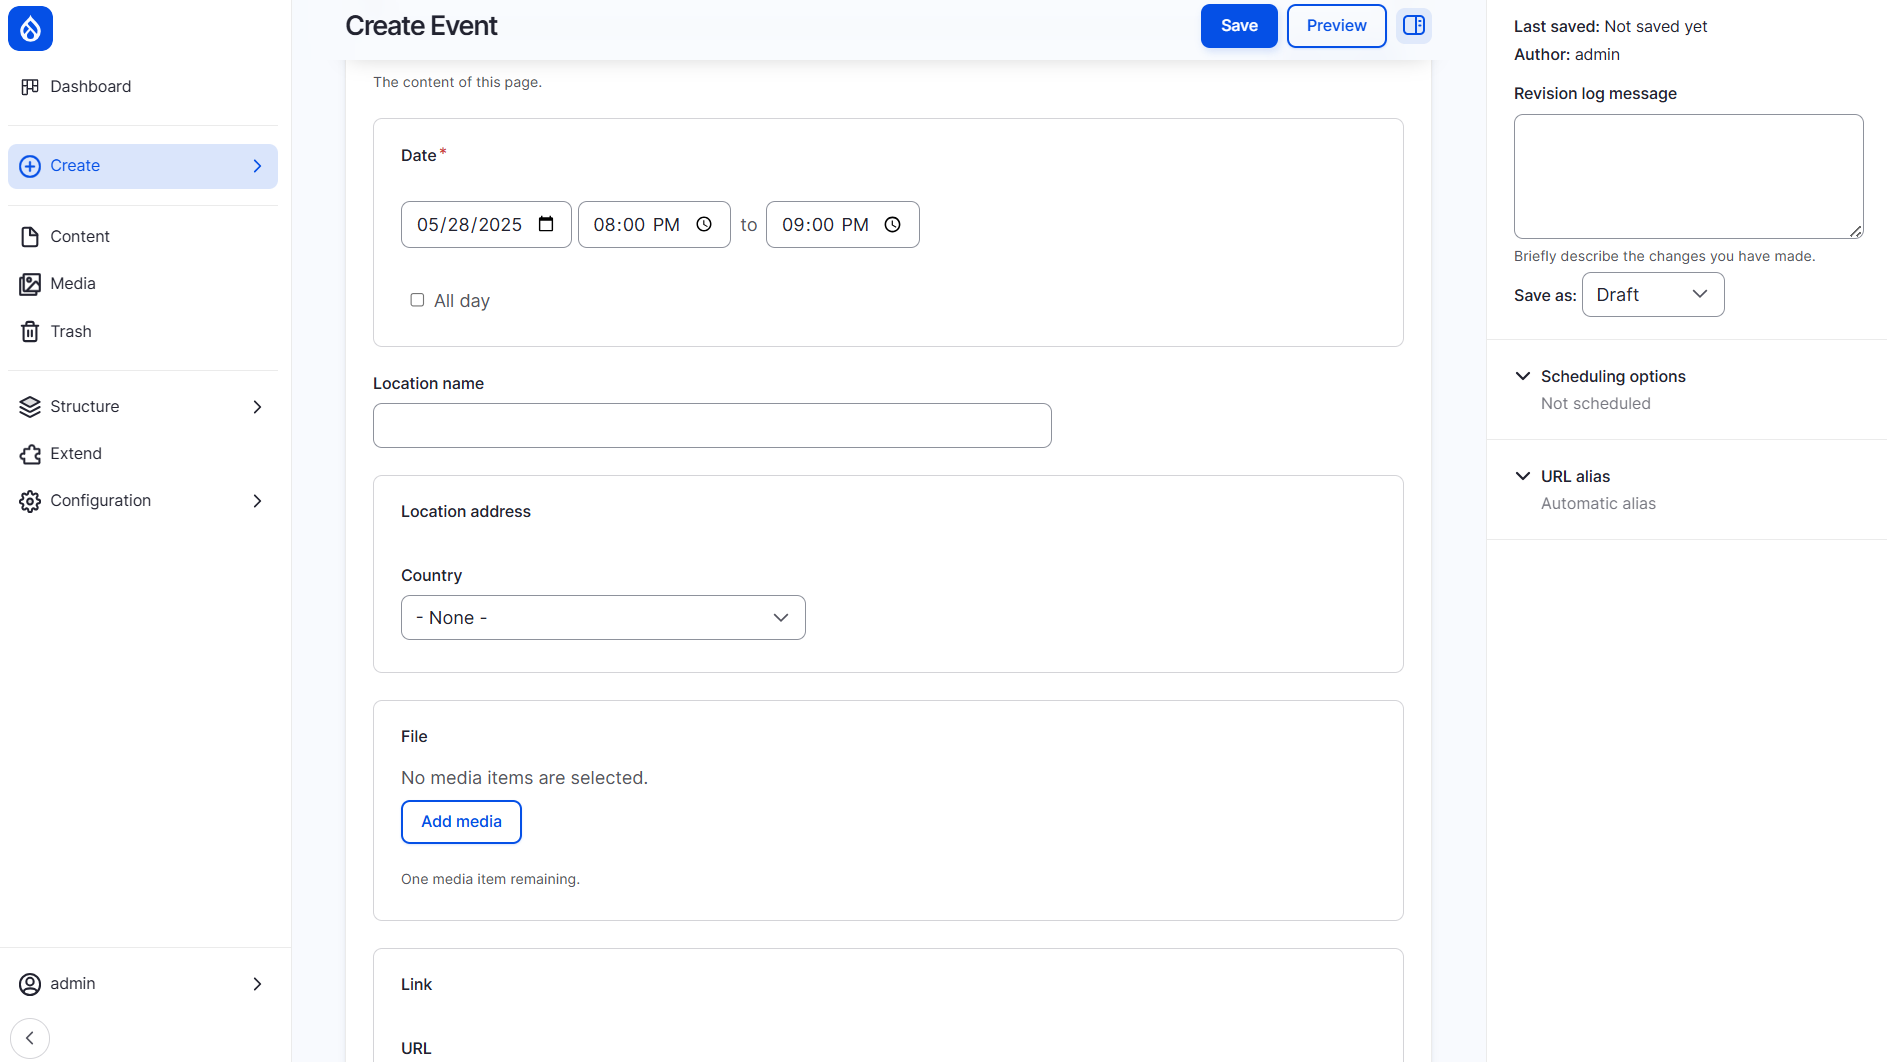The image size is (1887, 1062).
Task: Click the start time clock icon
Action: click(704, 224)
